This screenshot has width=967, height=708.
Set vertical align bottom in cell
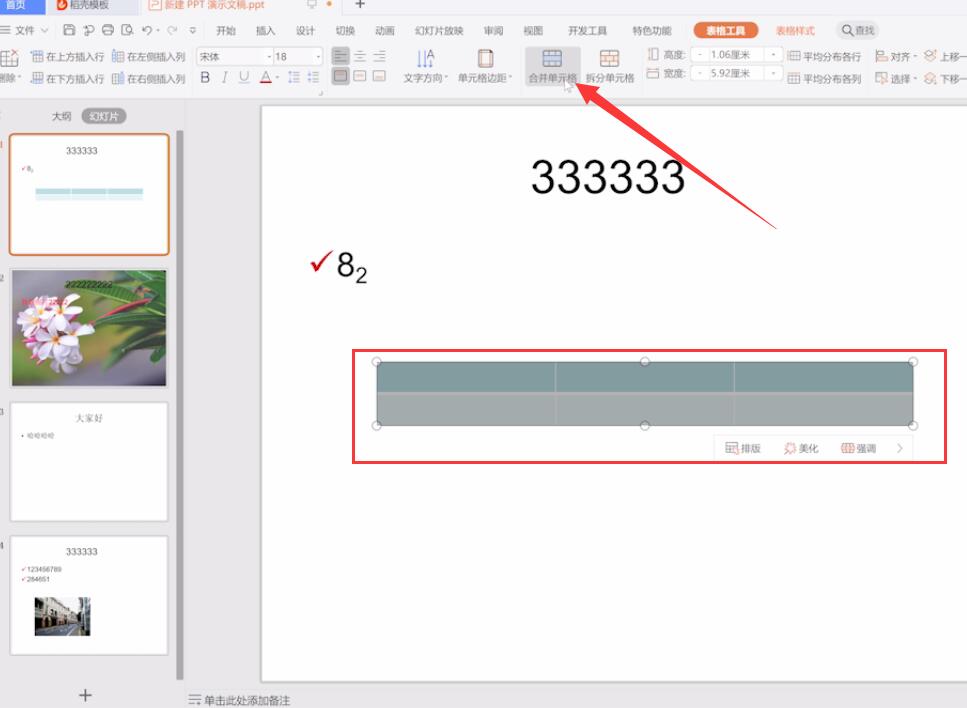click(x=380, y=76)
